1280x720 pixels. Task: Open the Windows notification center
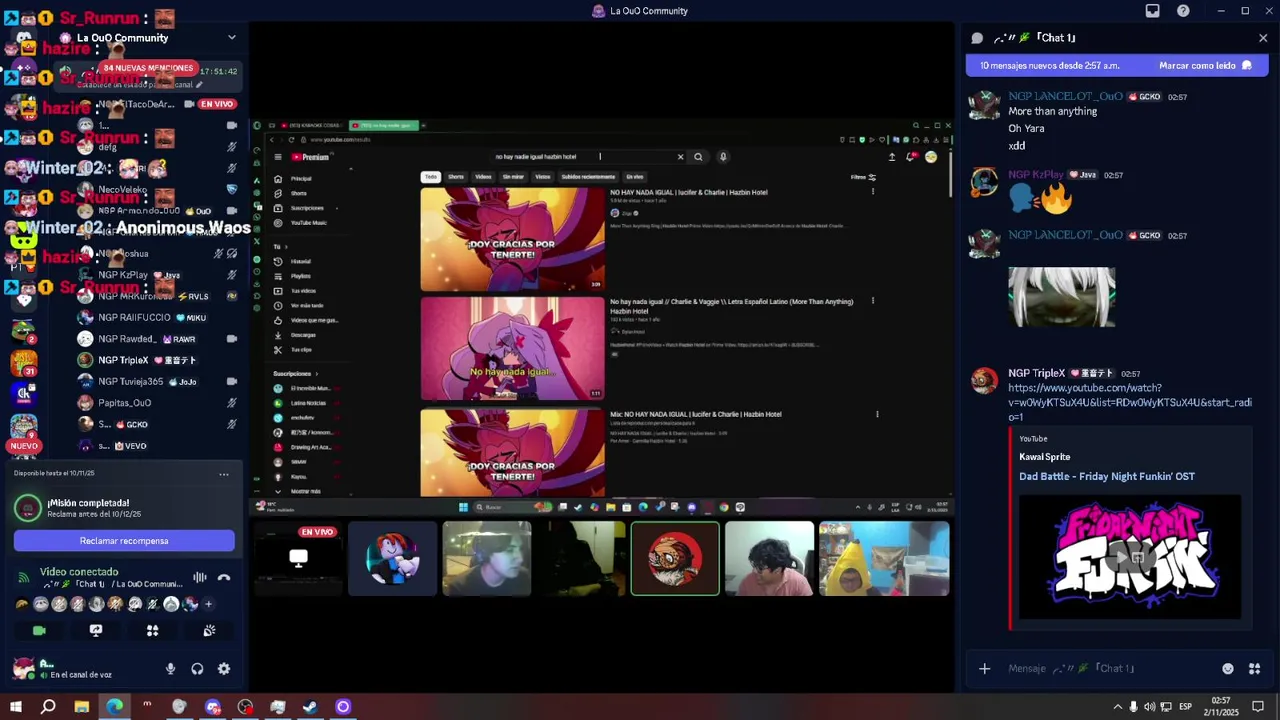[x=1258, y=707]
